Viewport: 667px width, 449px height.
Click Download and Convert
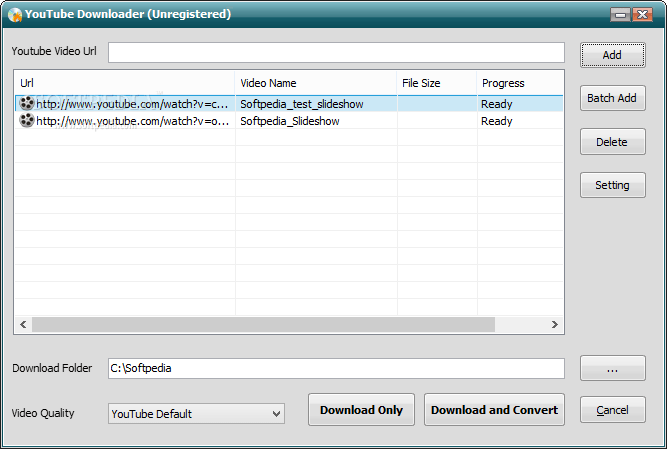[x=494, y=409]
